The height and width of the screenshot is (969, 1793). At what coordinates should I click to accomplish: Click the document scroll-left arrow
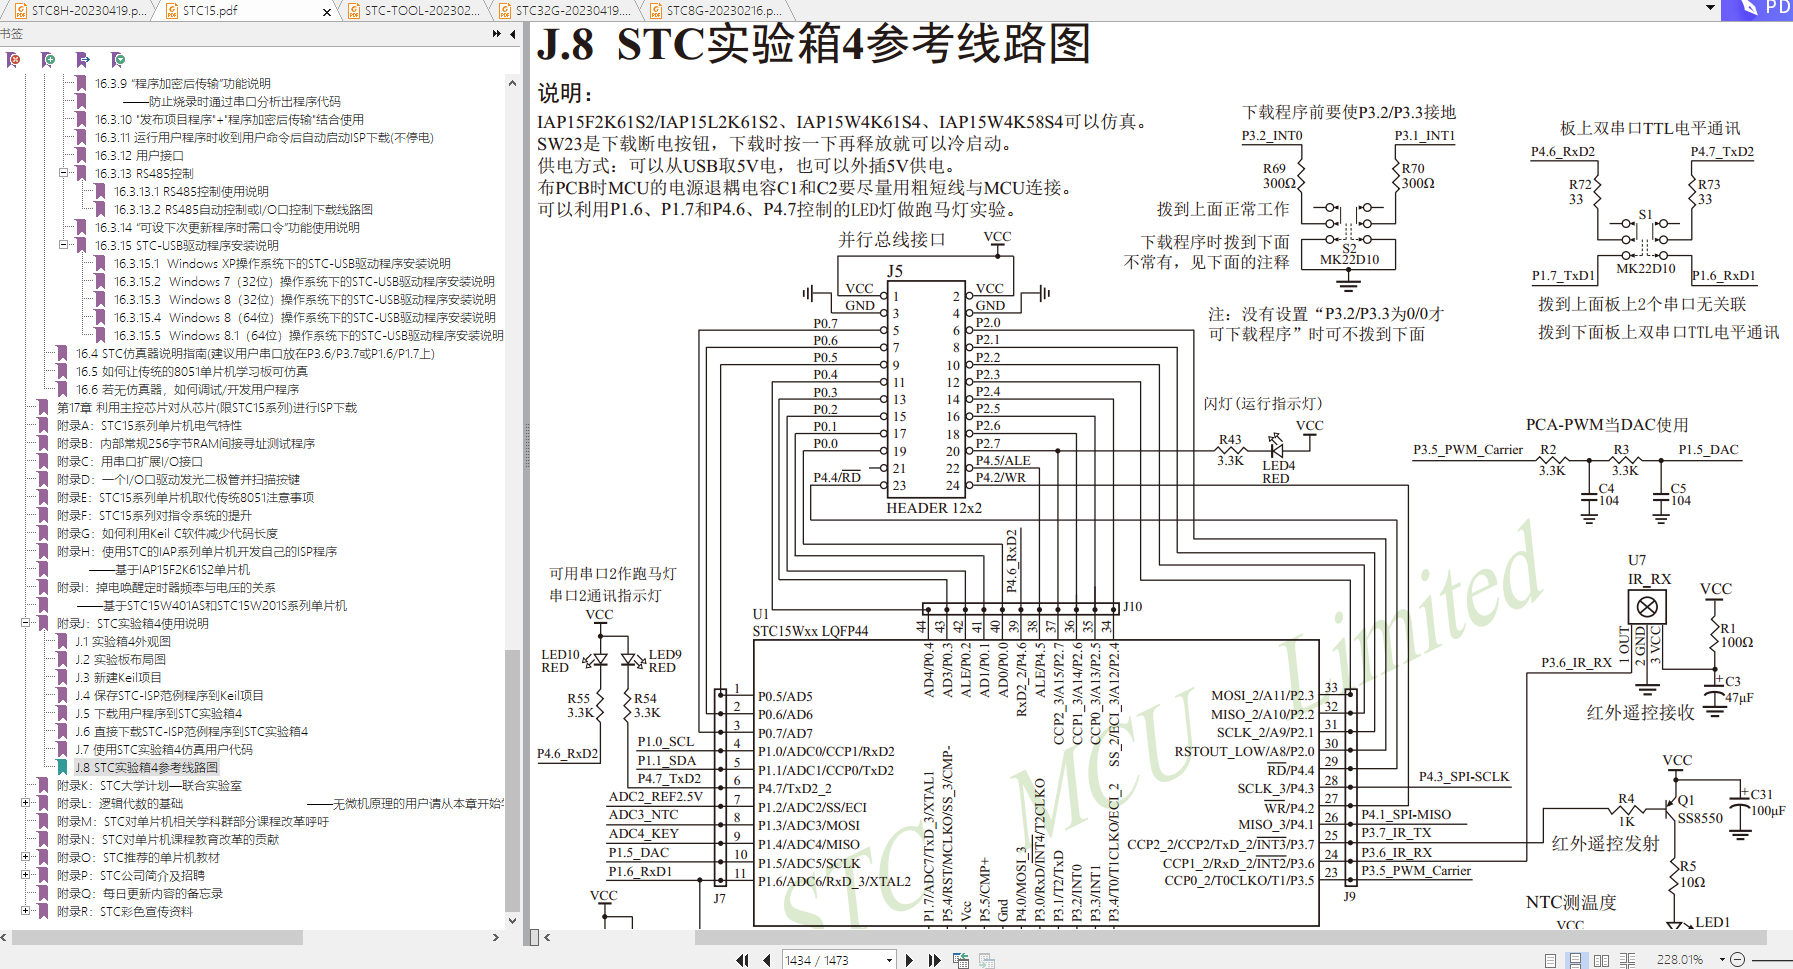(x=547, y=938)
